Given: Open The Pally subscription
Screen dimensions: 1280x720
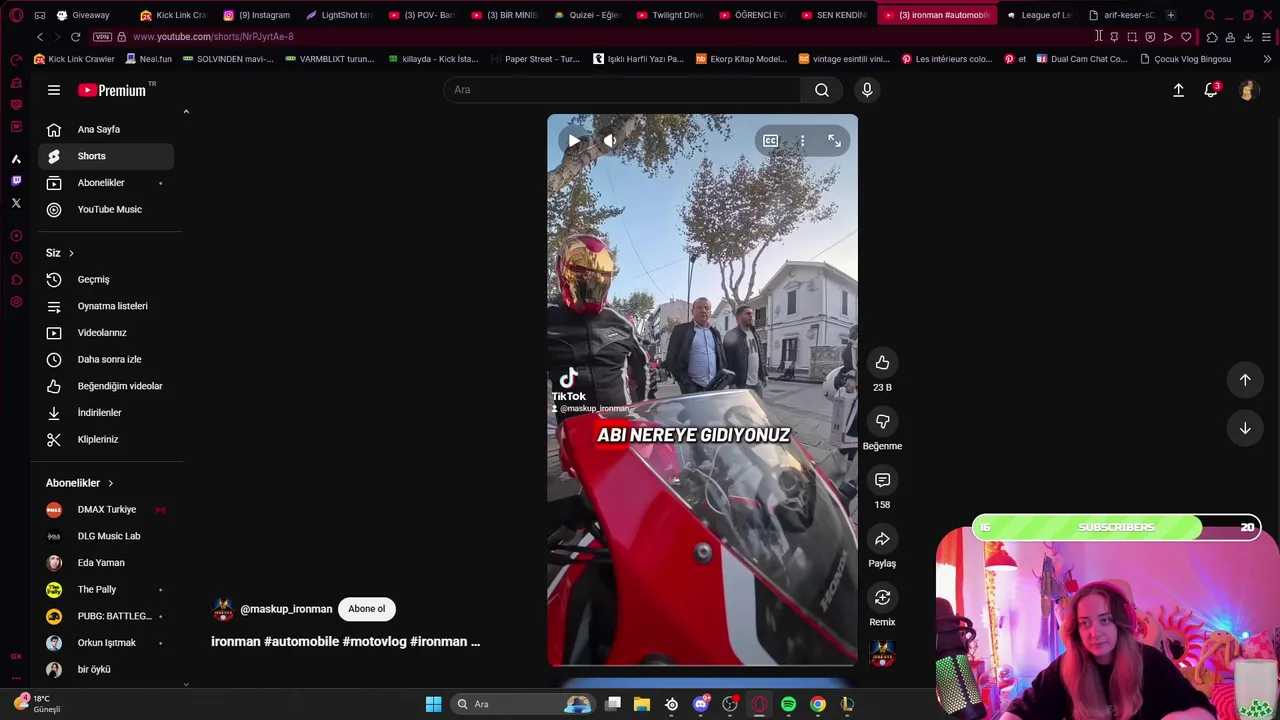Looking at the screenshot, I should (106, 589).
